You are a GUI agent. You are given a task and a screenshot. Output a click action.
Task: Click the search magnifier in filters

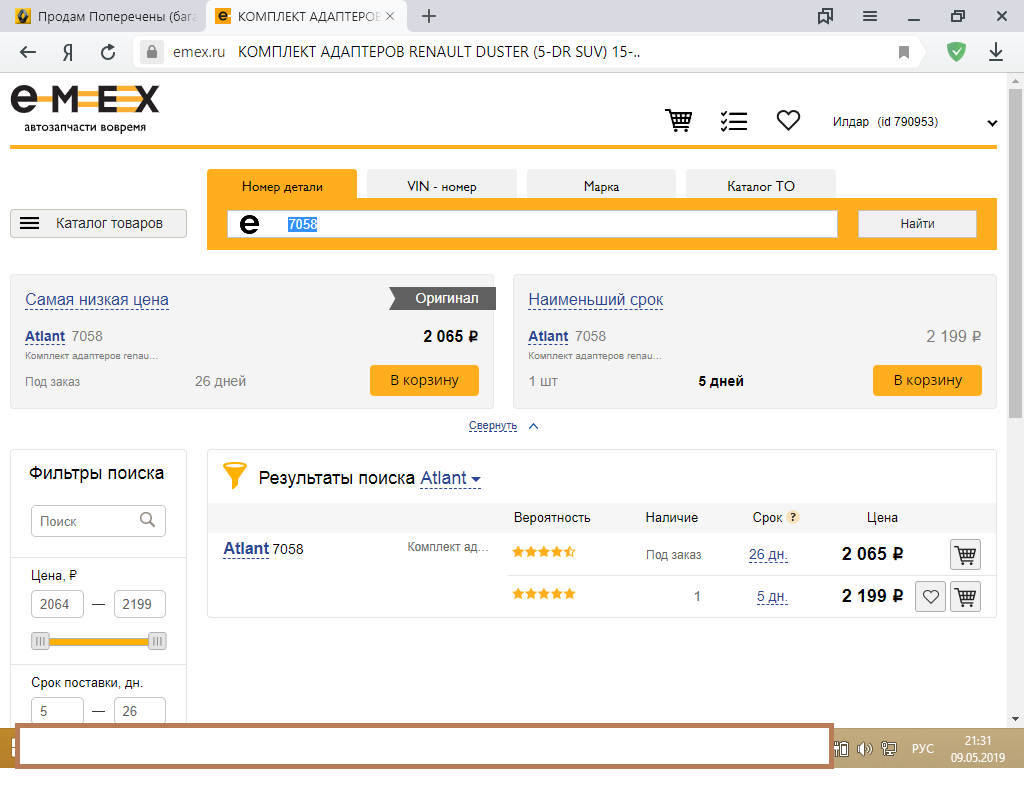click(x=148, y=520)
